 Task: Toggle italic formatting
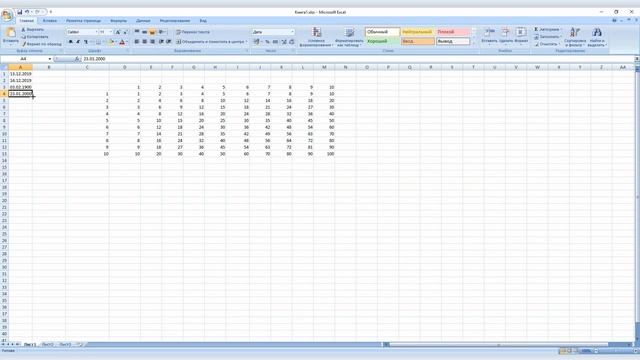point(78,42)
